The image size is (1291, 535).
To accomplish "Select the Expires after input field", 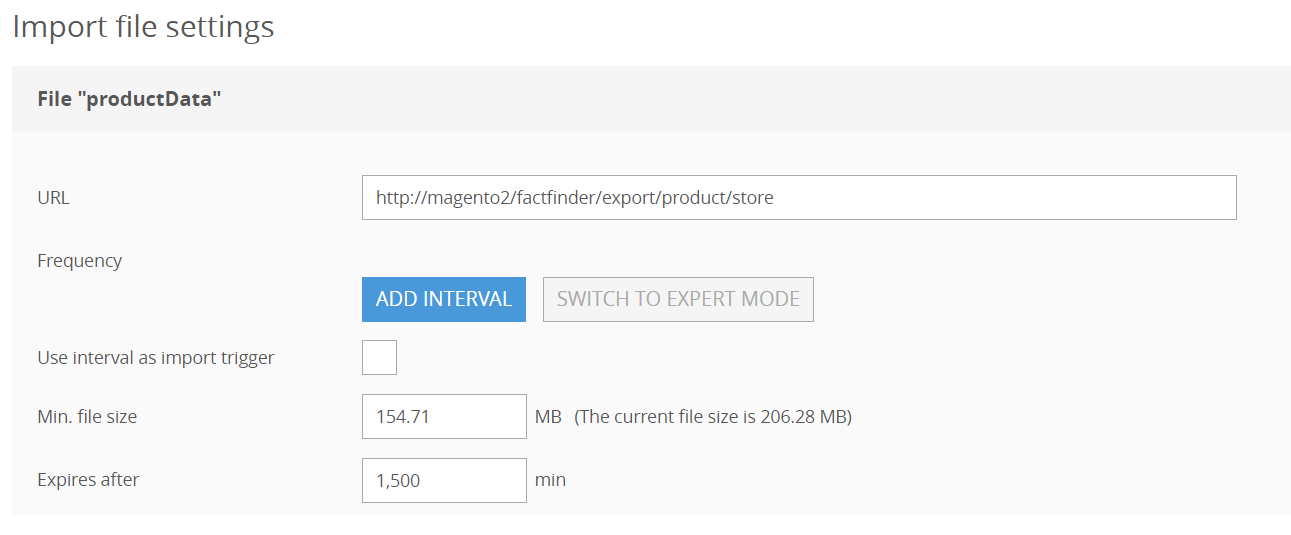I will pos(444,480).
